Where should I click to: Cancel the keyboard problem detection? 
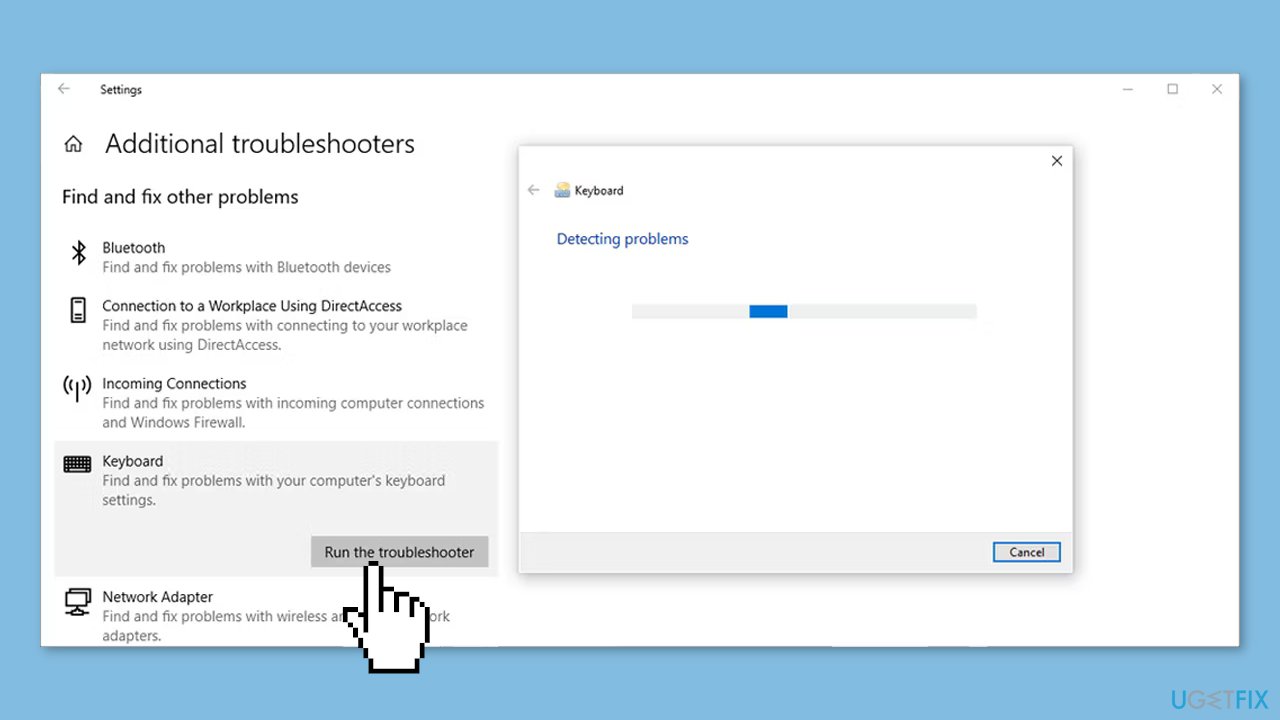pos(1026,552)
